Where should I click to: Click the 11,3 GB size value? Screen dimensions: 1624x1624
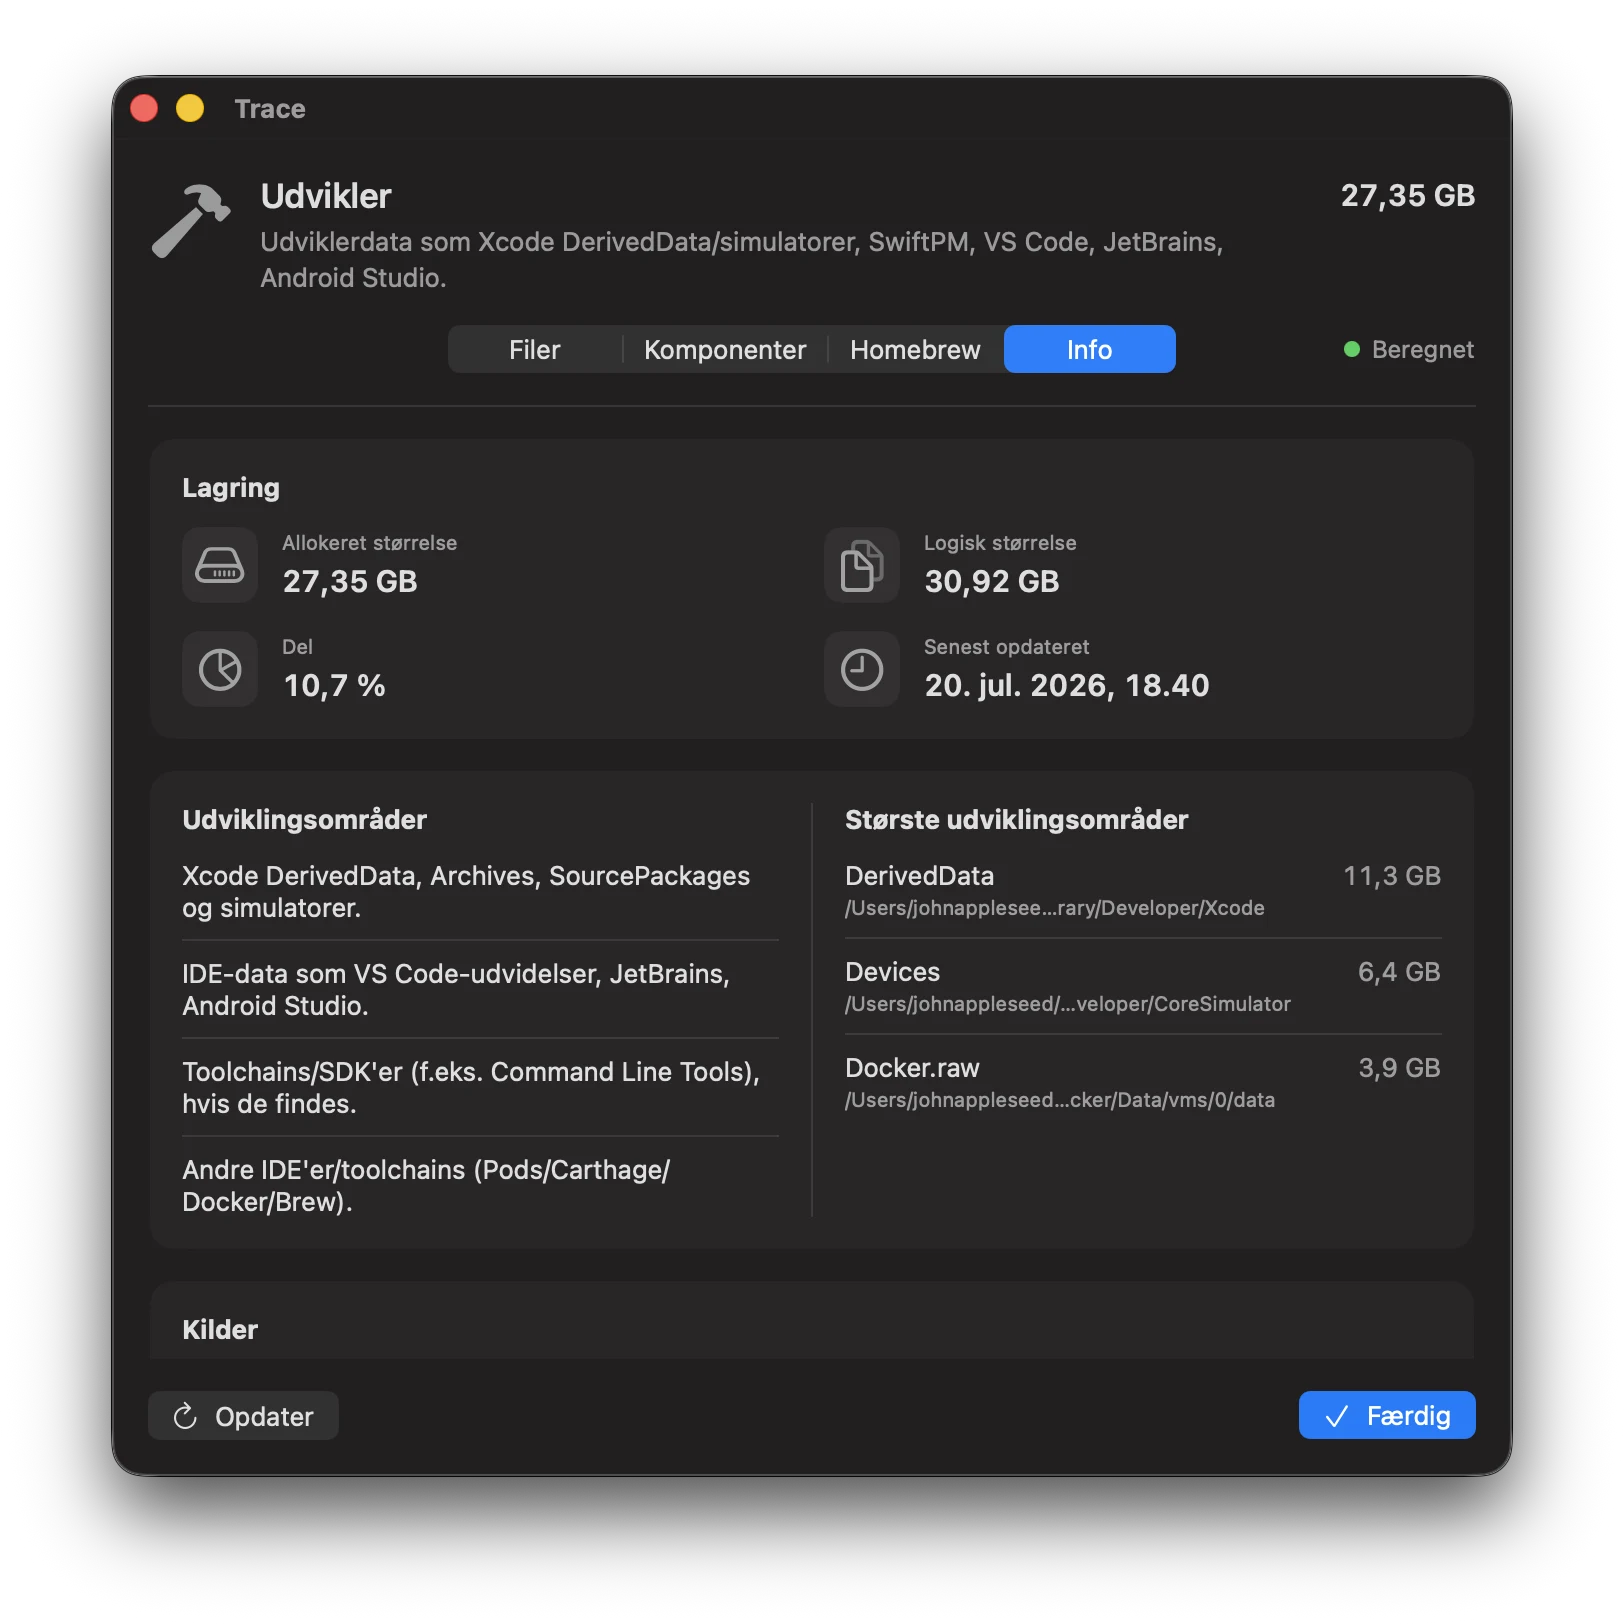pos(1391,876)
